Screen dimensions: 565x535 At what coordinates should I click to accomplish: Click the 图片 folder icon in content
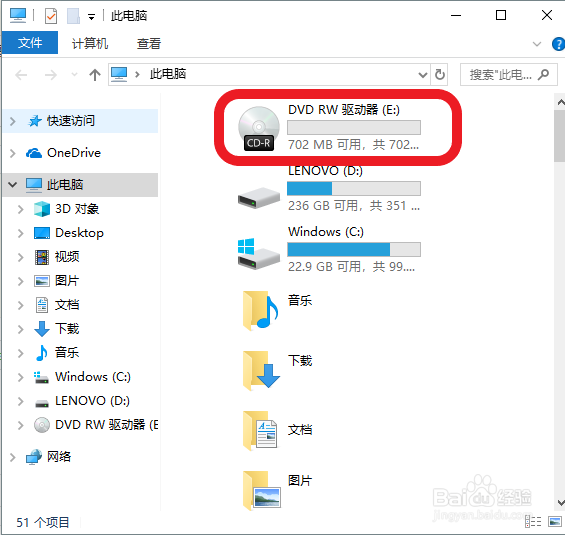pyautogui.click(x=261, y=491)
